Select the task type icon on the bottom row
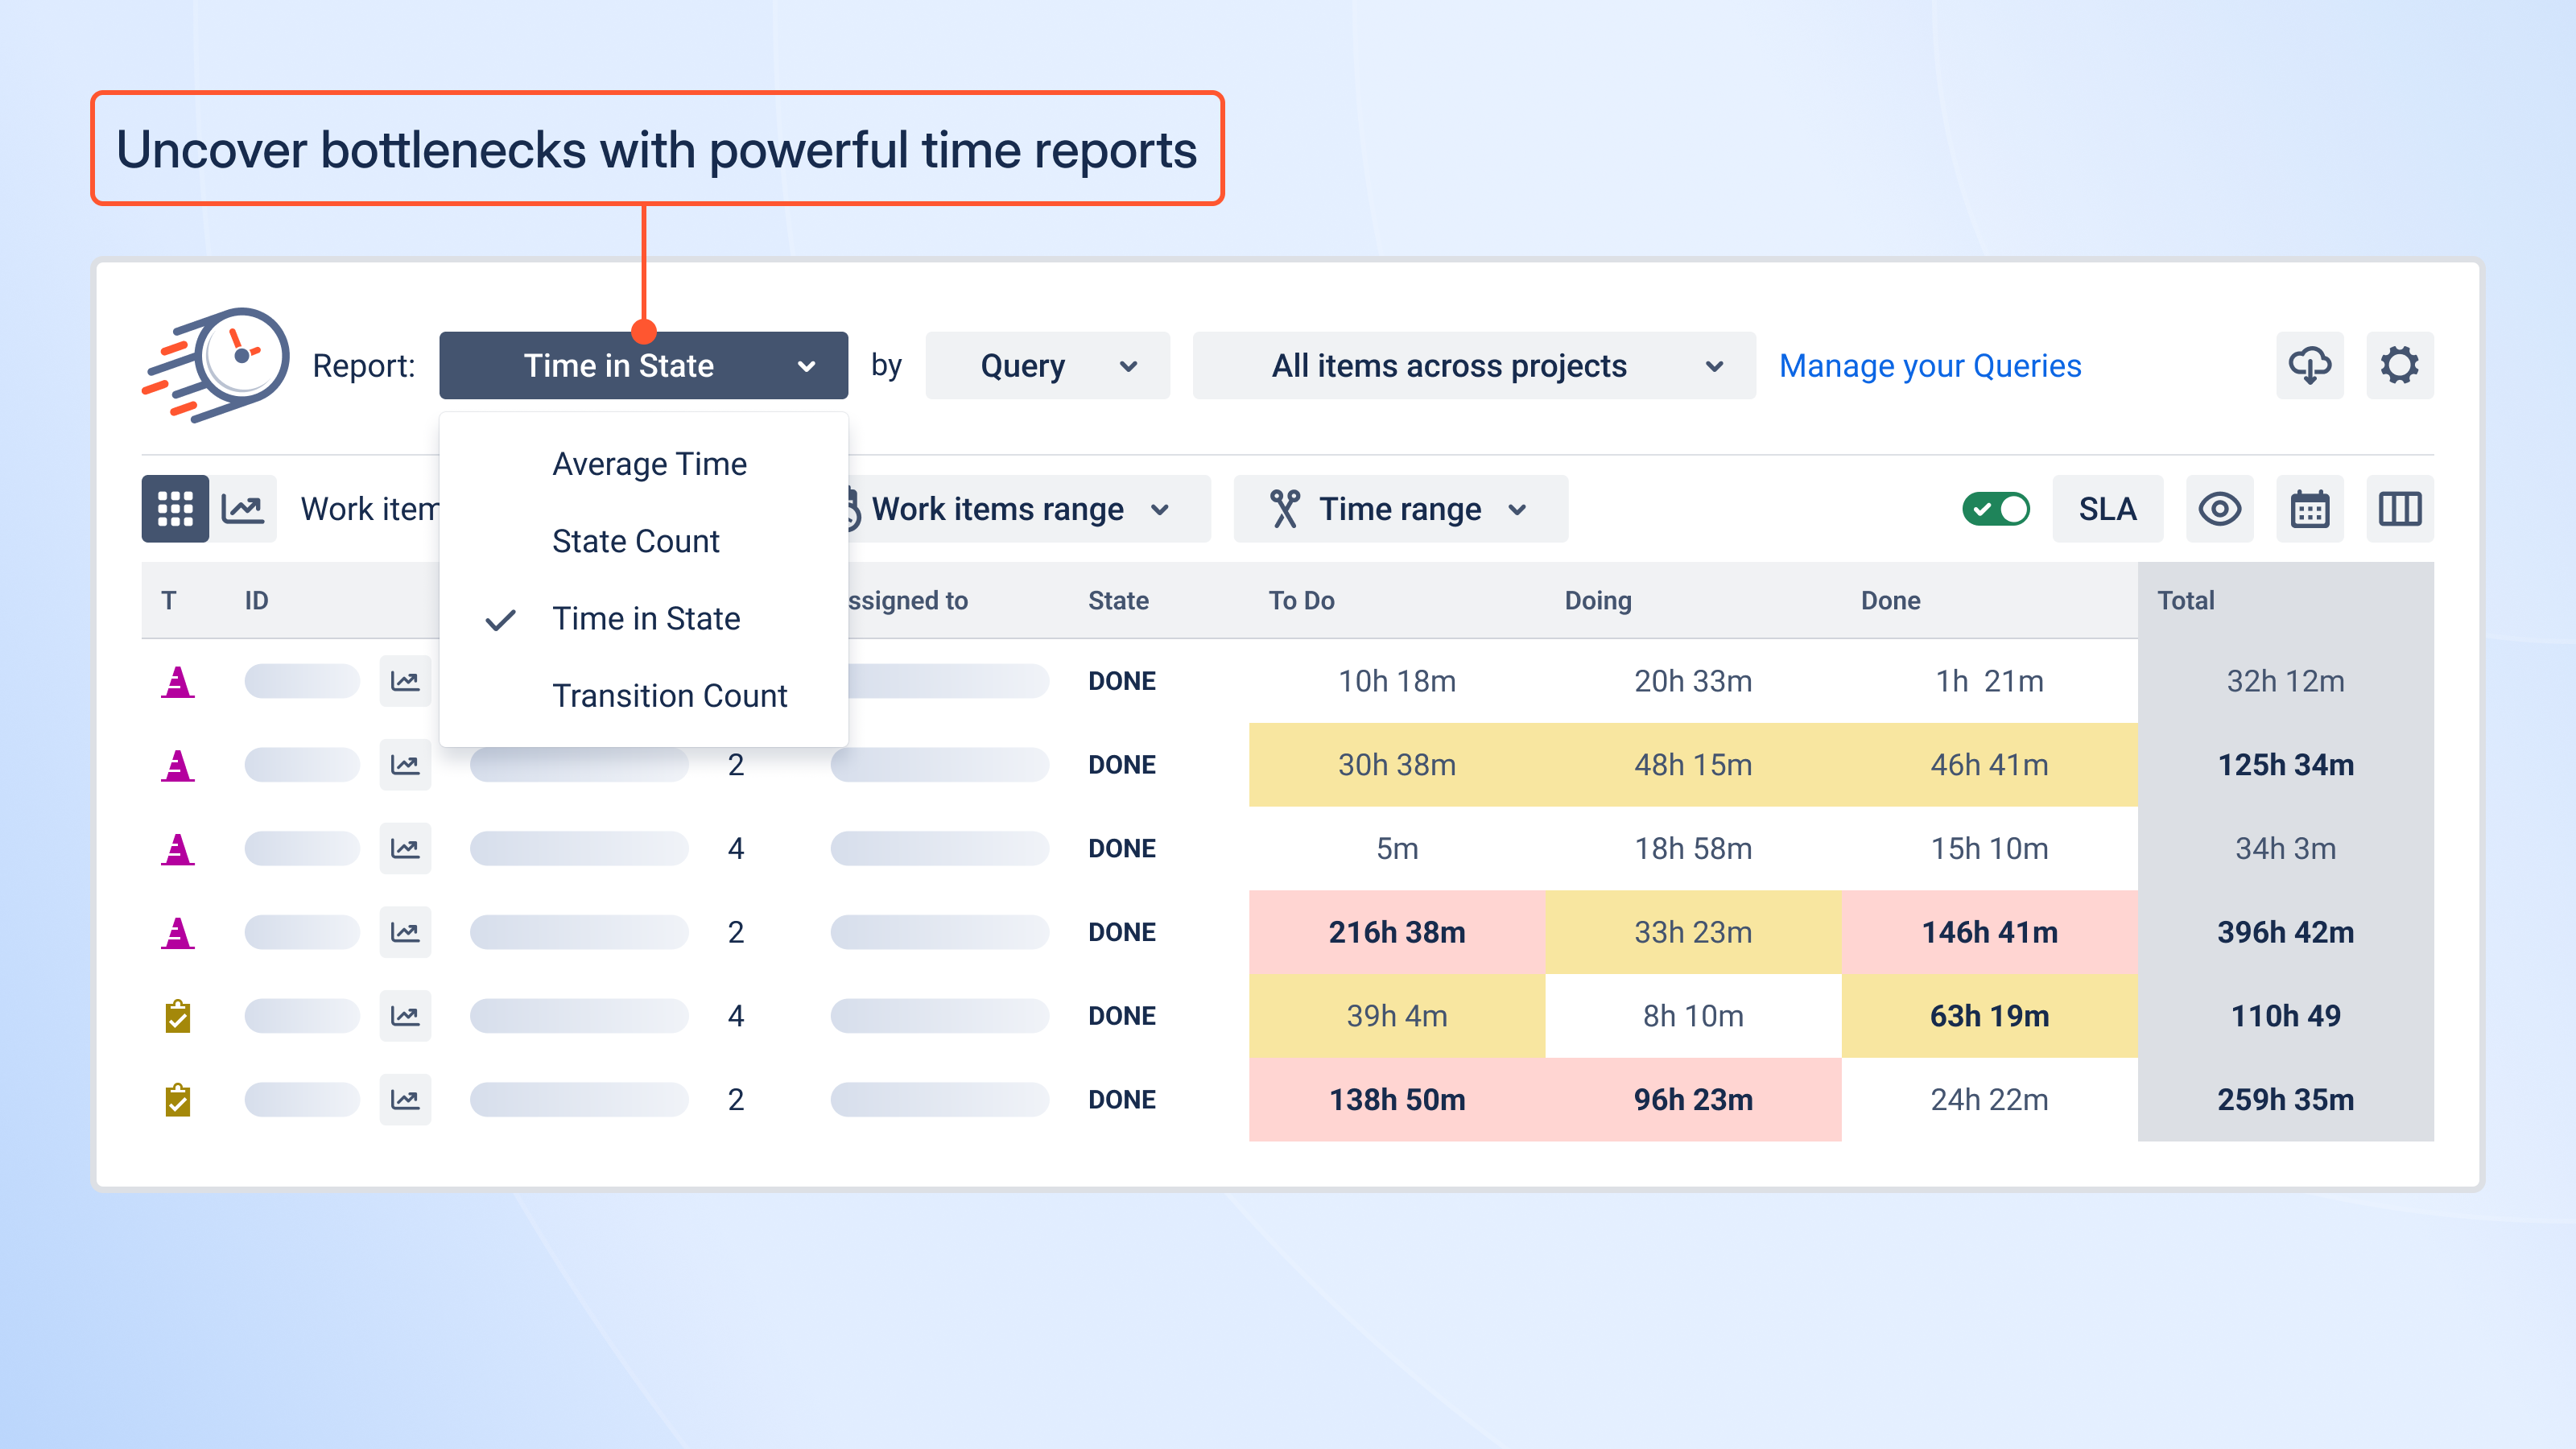Viewport: 2576px width, 1449px height. pyautogui.click(x=177, y=1099)
